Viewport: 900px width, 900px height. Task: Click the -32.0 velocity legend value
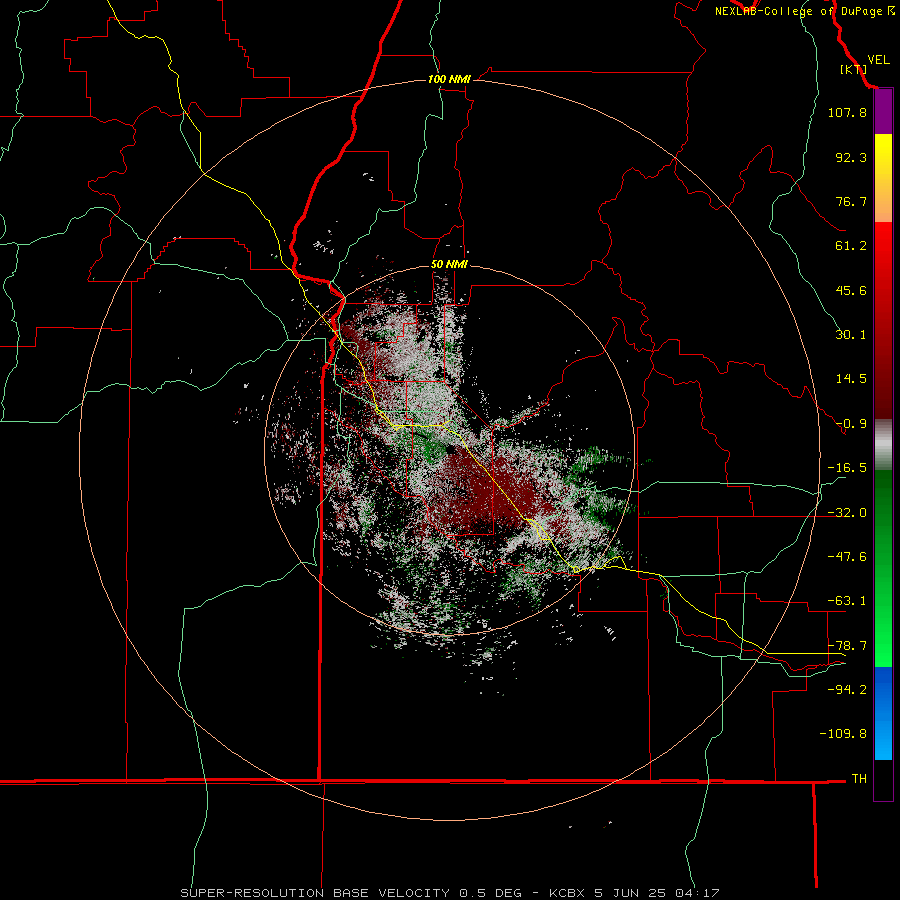847,513
